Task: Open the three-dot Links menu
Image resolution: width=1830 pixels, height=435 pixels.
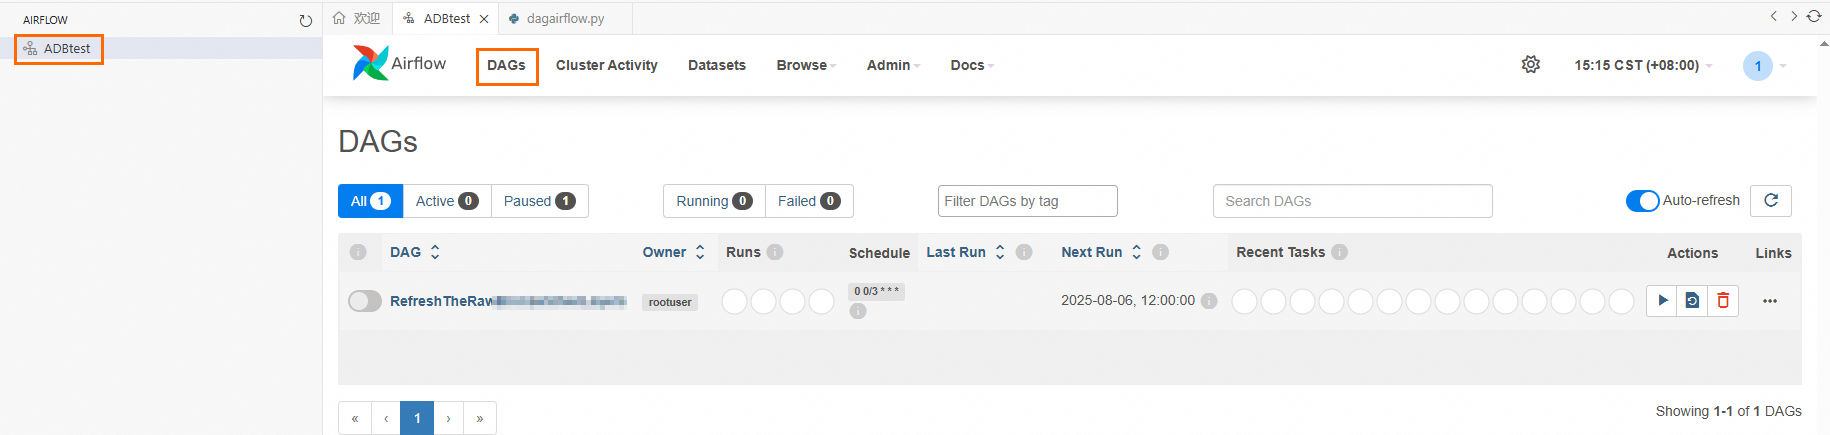Action: click(1770, 301)
